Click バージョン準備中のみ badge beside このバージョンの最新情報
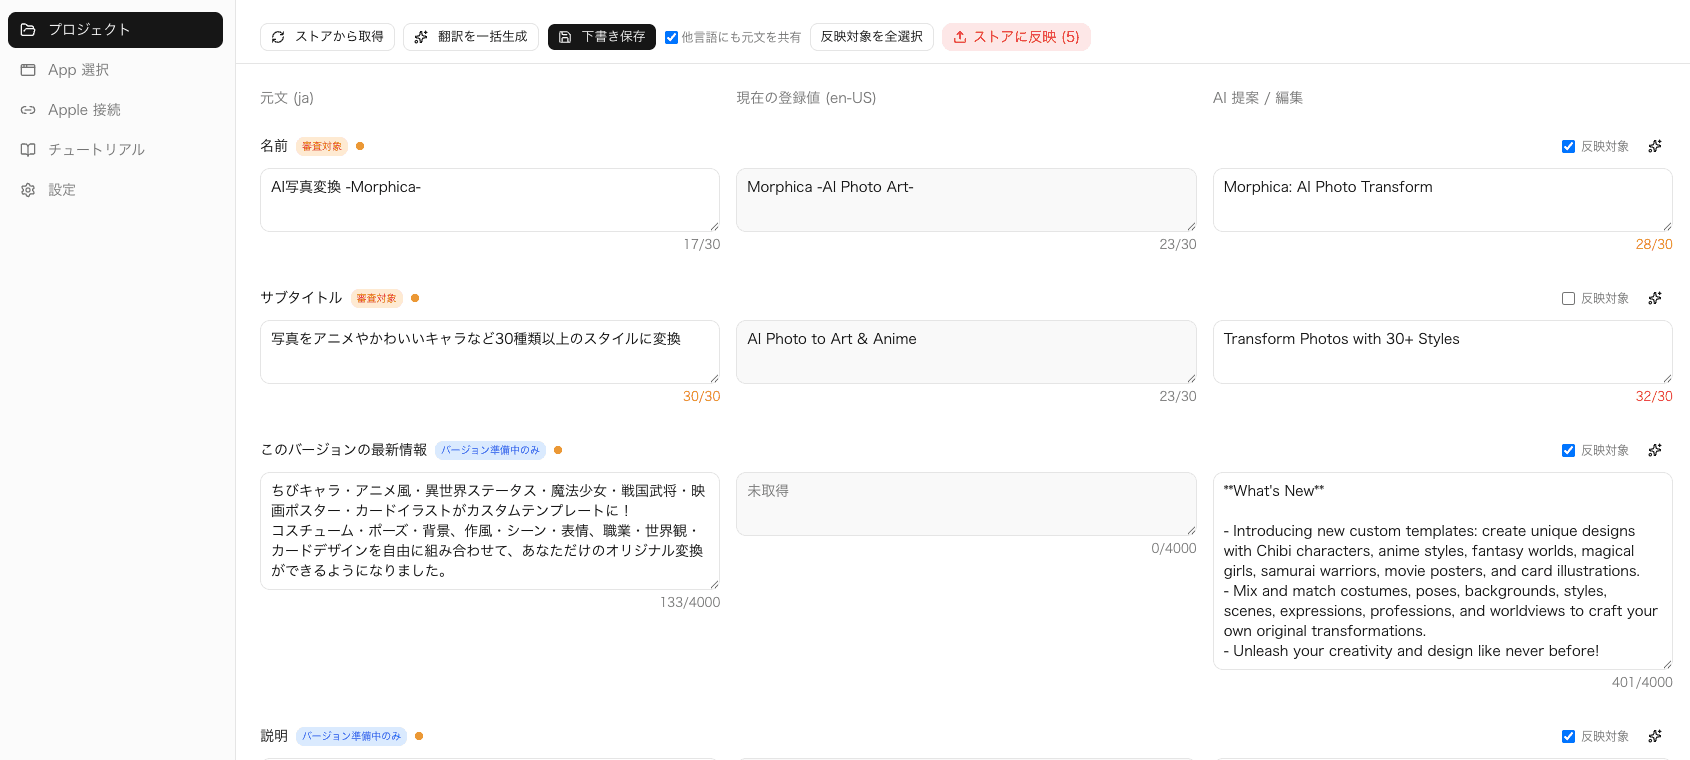This screenshot has height=760, width=1690. point(490,450)
